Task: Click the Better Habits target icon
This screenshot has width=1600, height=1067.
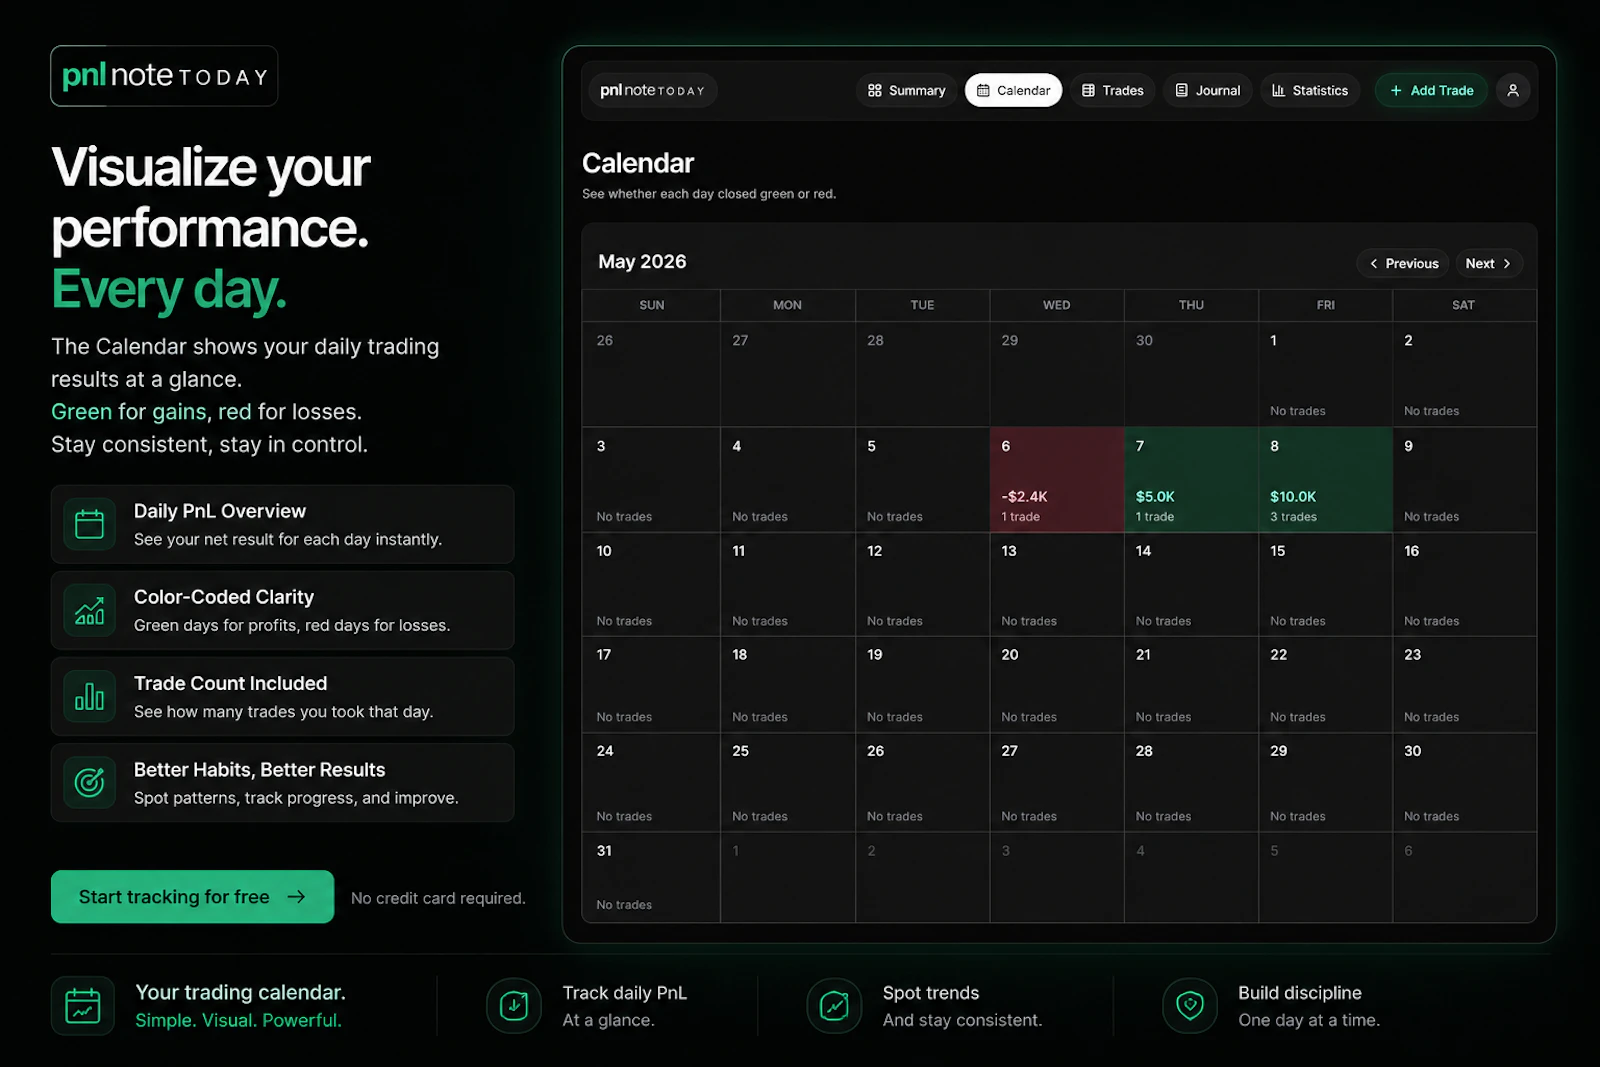Action: point(89,782)
